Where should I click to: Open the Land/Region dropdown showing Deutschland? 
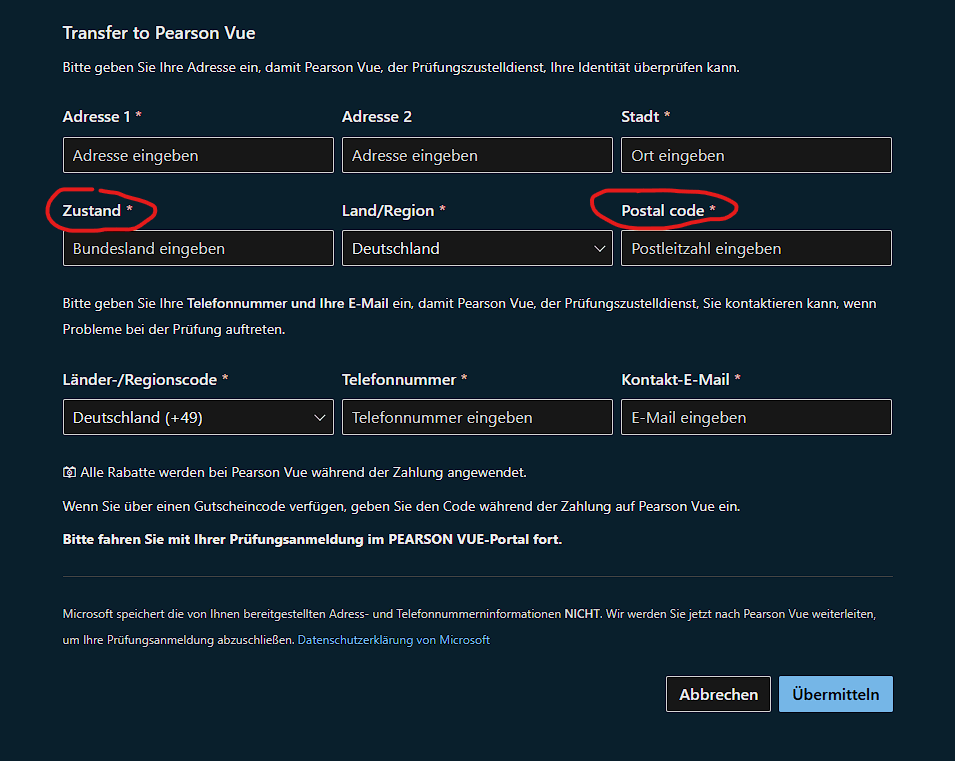click(477, 248)
